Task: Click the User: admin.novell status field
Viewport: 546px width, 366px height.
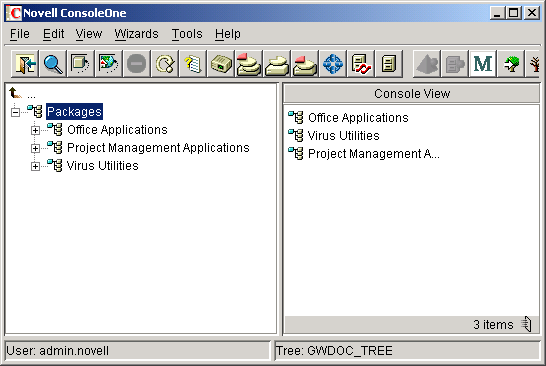Action: tap(138, 350)
